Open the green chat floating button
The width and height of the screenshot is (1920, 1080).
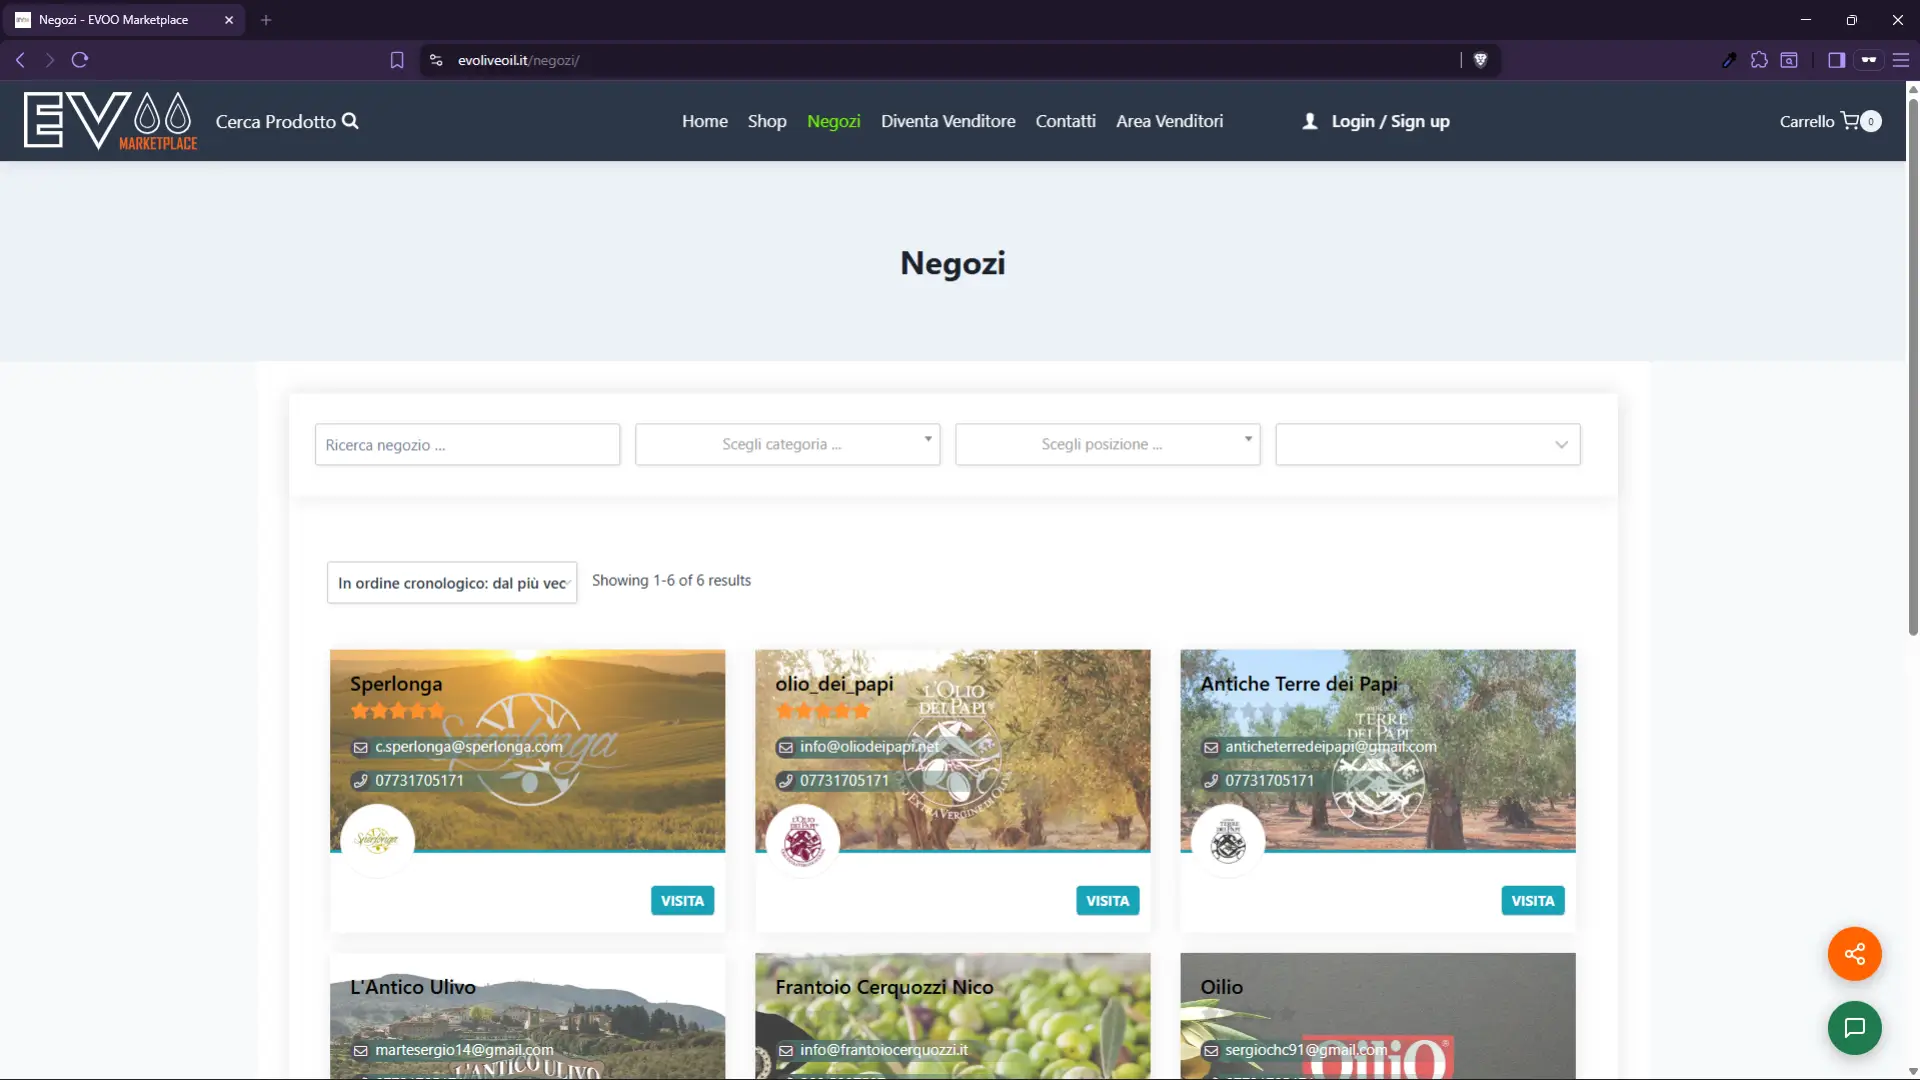tap(1855, 1028)
